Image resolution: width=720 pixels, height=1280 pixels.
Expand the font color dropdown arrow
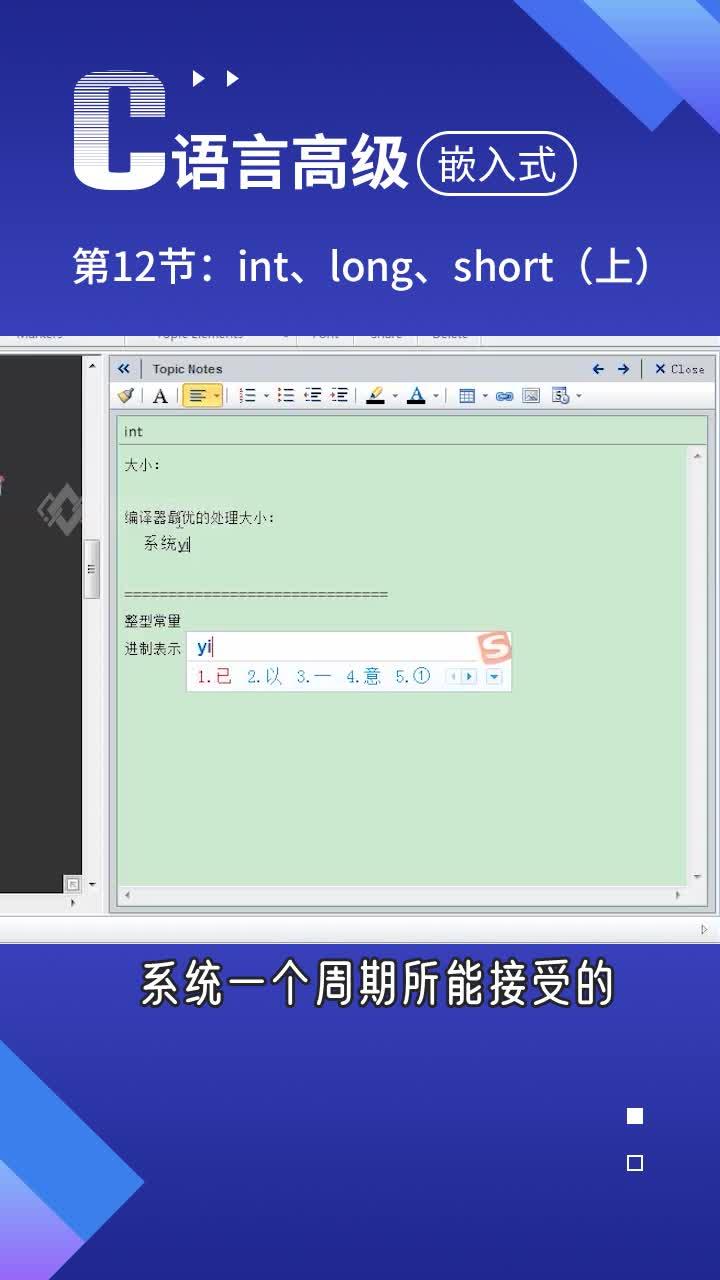pyautogui.click(x=436, y=396)
